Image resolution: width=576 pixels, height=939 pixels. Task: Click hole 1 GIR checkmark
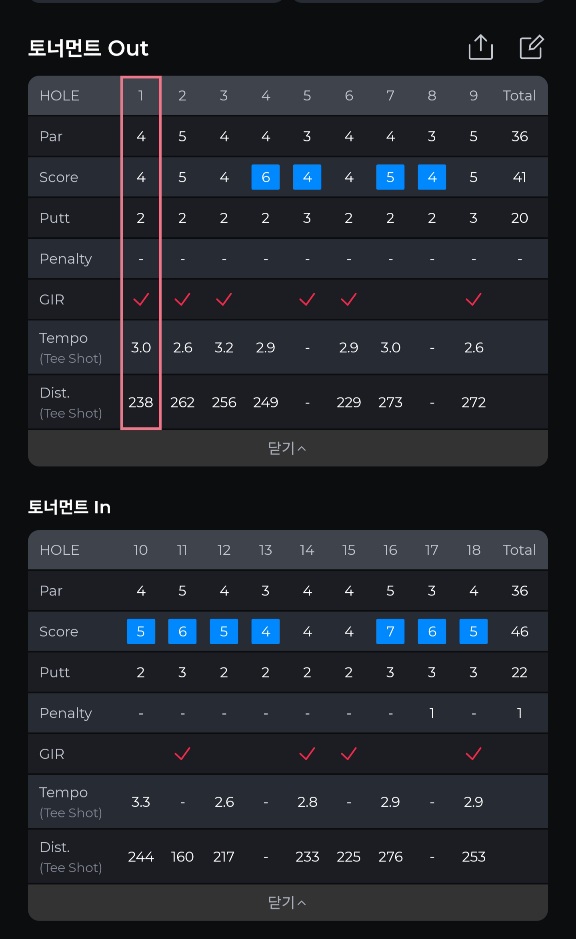tap(141, 299)
